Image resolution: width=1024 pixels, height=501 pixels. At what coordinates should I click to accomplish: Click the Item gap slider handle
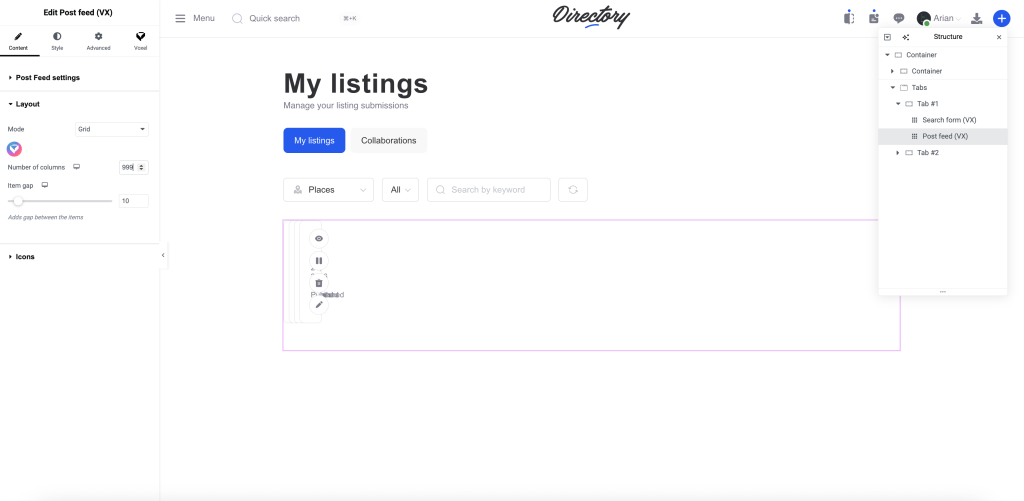(18, 201)
